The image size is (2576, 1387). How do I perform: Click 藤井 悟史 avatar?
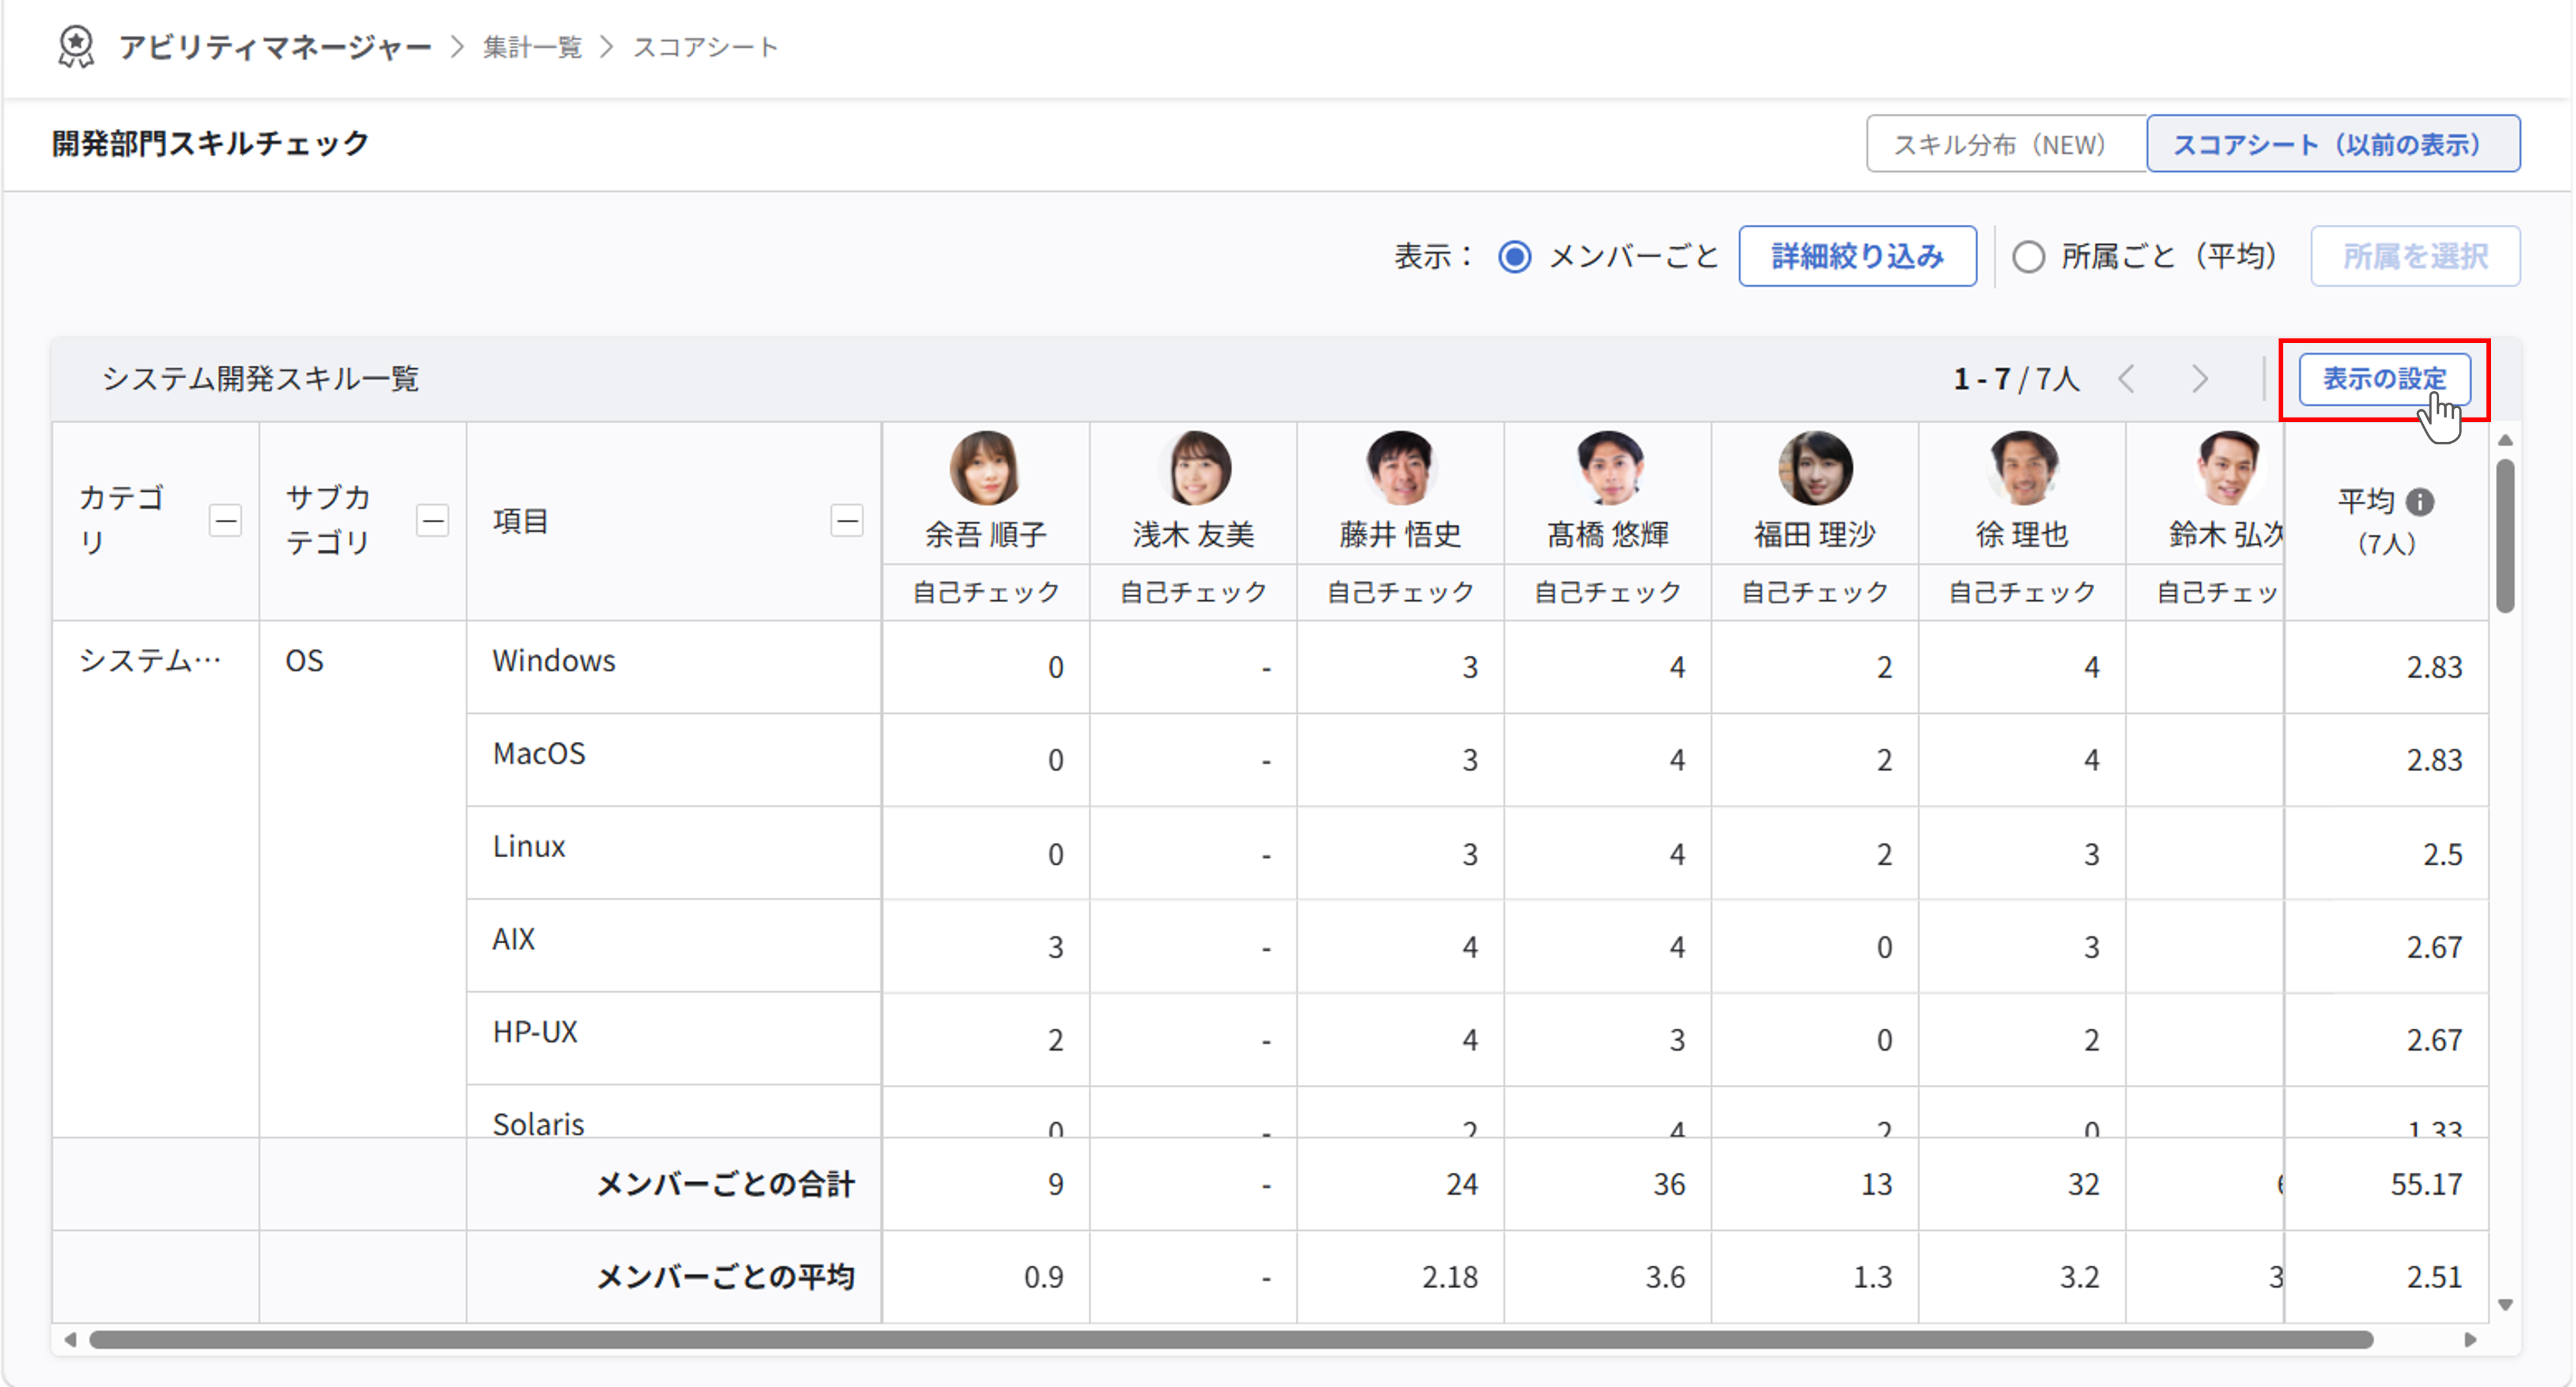(1400, 468)
